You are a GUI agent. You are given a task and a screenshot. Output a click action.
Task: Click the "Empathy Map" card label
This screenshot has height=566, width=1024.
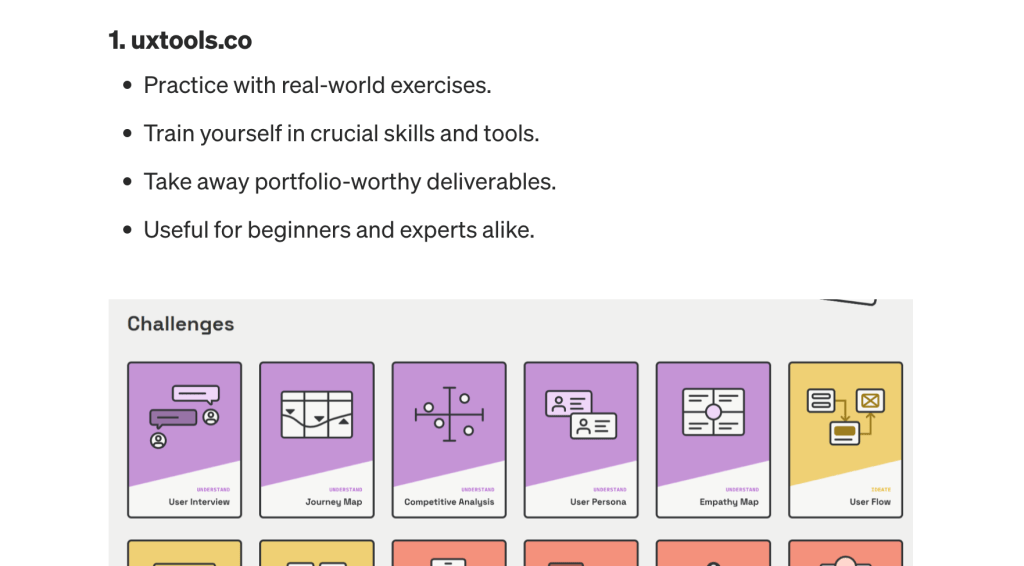coord(729,502)
